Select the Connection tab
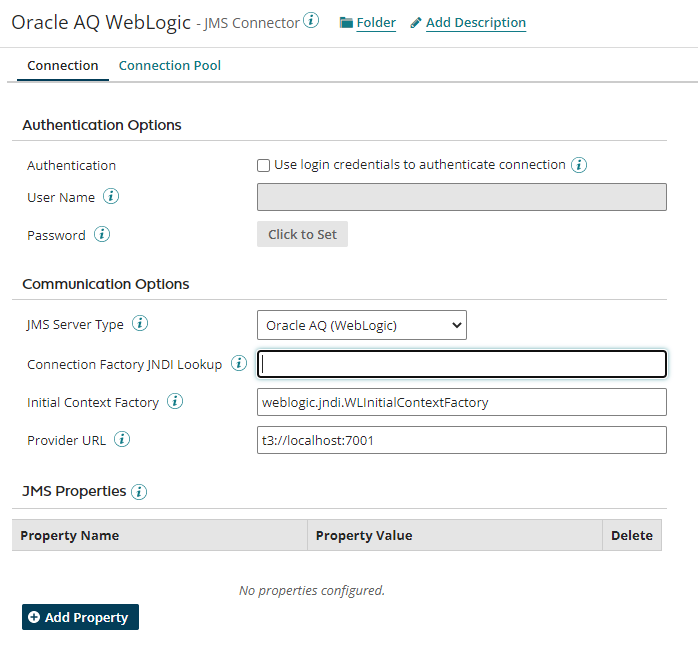698x648 pixels. click(x=63, y=66)
